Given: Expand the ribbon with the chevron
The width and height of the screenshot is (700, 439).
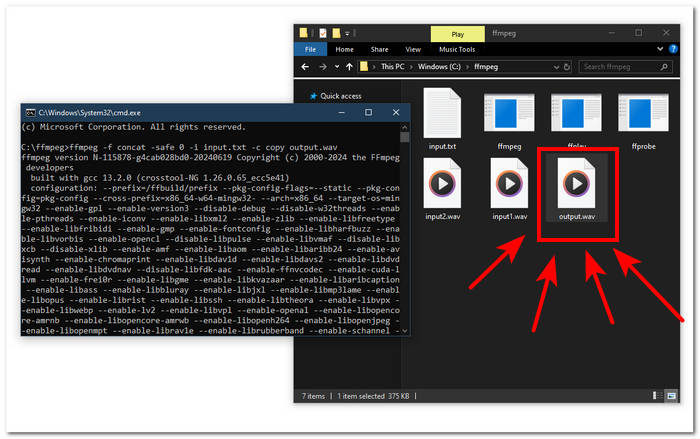Looking at the screenshot, I should tap(660, 49).
